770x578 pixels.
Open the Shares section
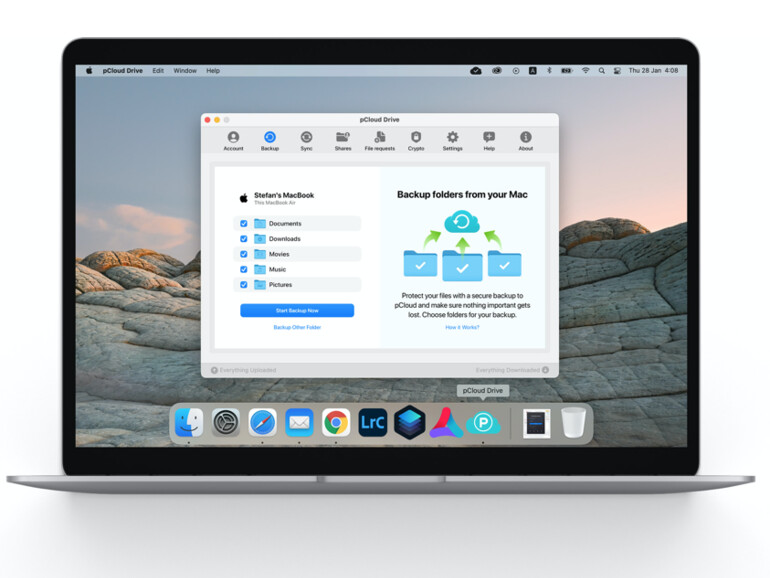point(343,140)
